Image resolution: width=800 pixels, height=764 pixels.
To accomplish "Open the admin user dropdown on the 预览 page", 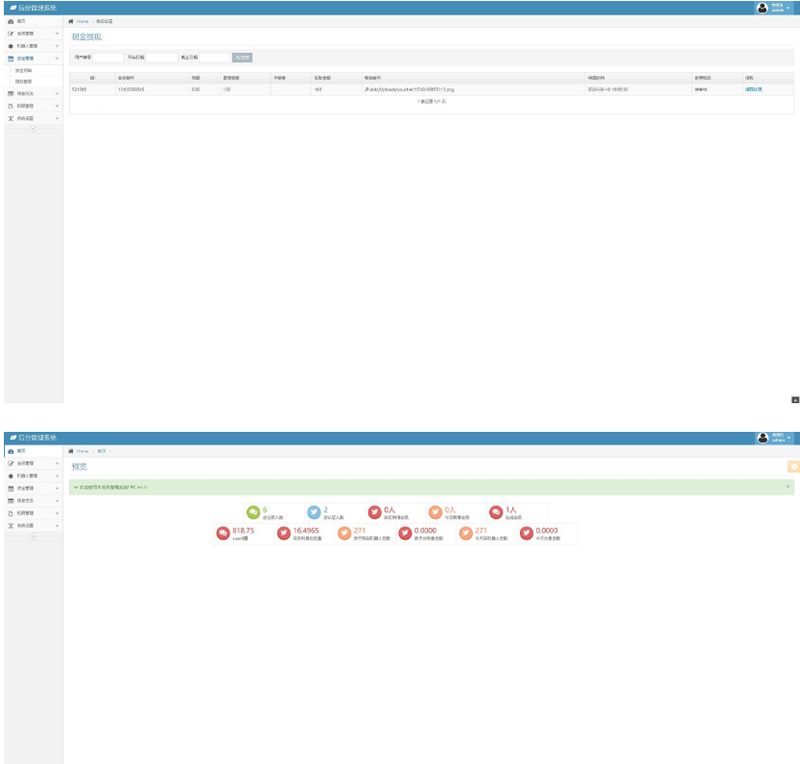I will (777, 438).
